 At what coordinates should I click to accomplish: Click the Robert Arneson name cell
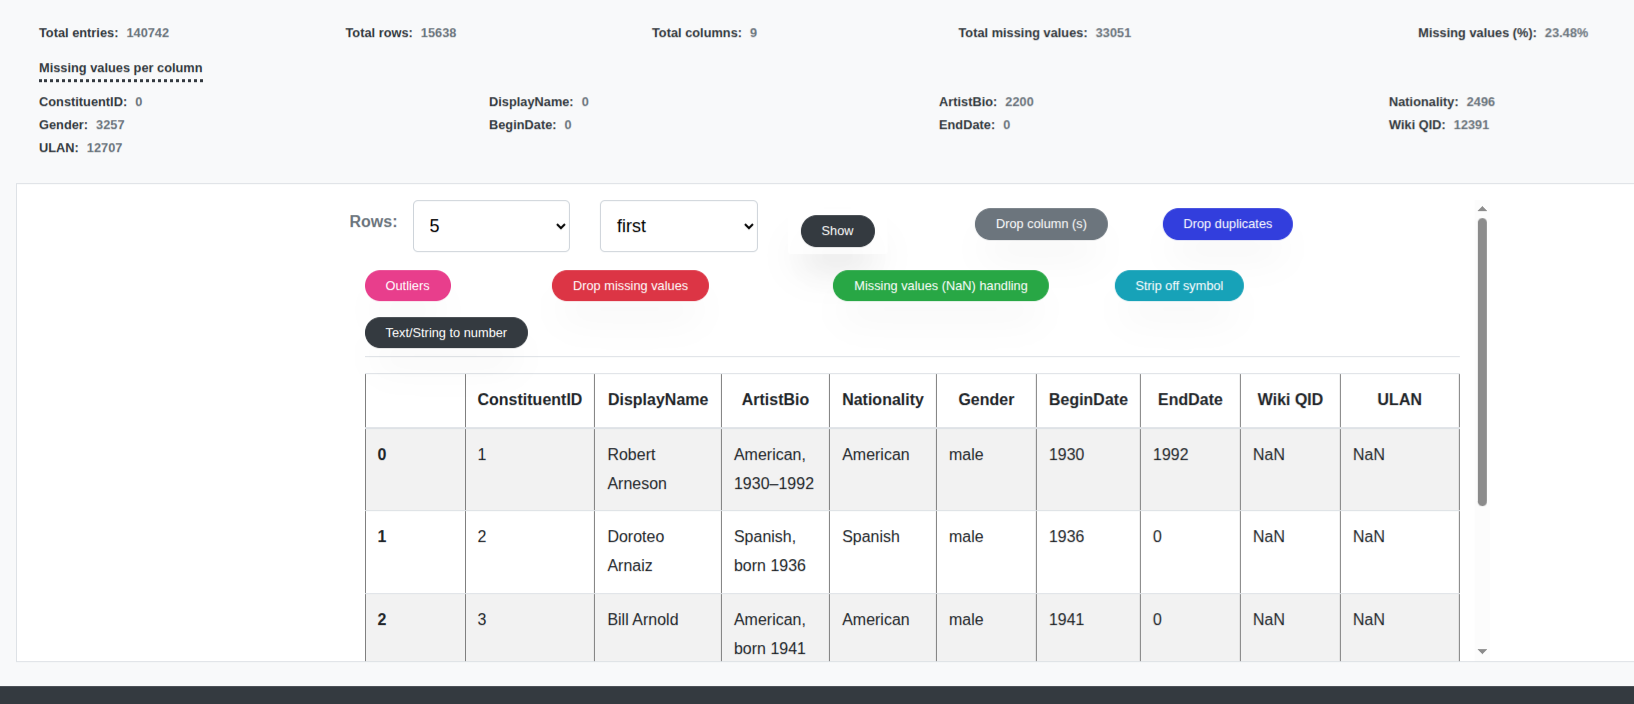pos(637,469)
